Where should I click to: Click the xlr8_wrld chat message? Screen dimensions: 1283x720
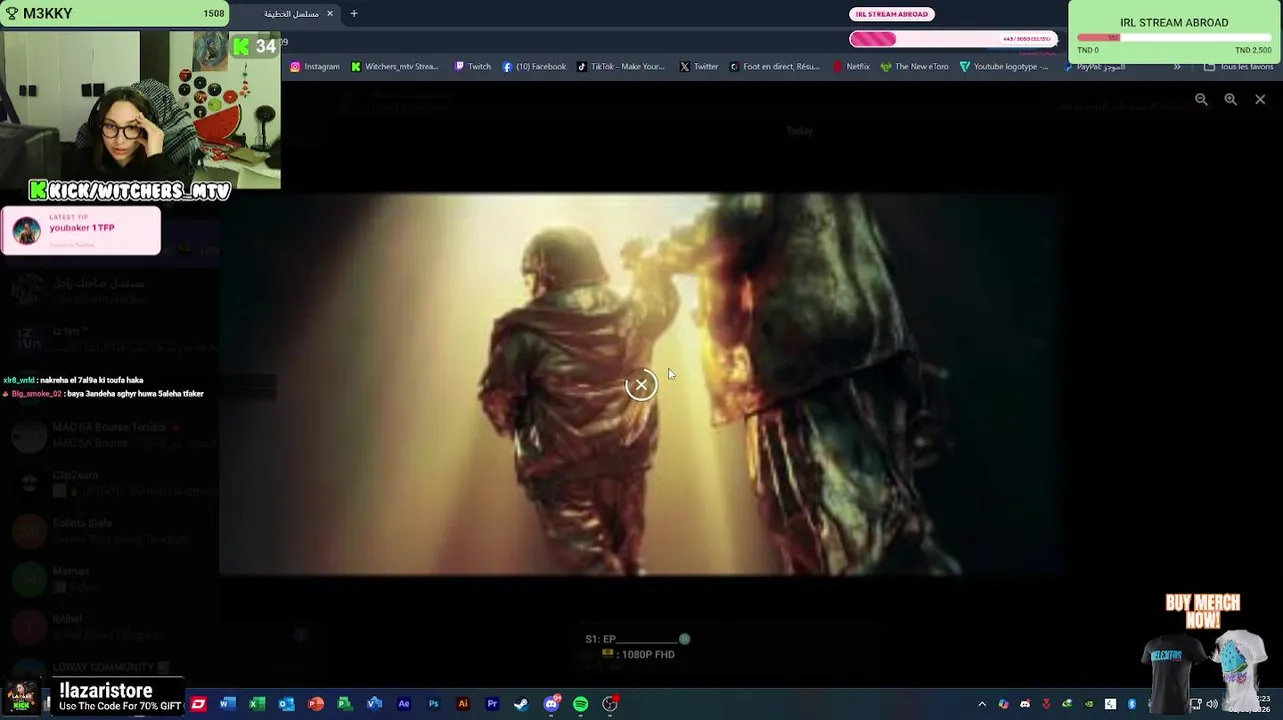coord(73,380)
